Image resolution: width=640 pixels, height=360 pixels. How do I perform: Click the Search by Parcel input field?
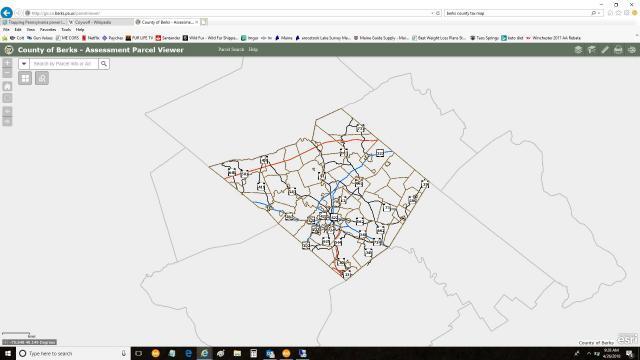coord(64,64)
